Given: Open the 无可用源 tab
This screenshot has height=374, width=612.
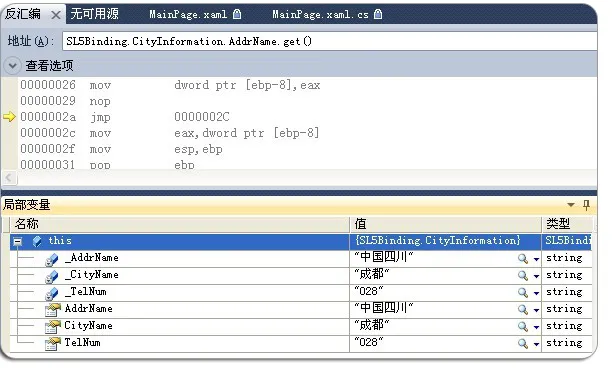Looking at the screenshot, I should 94,14.
